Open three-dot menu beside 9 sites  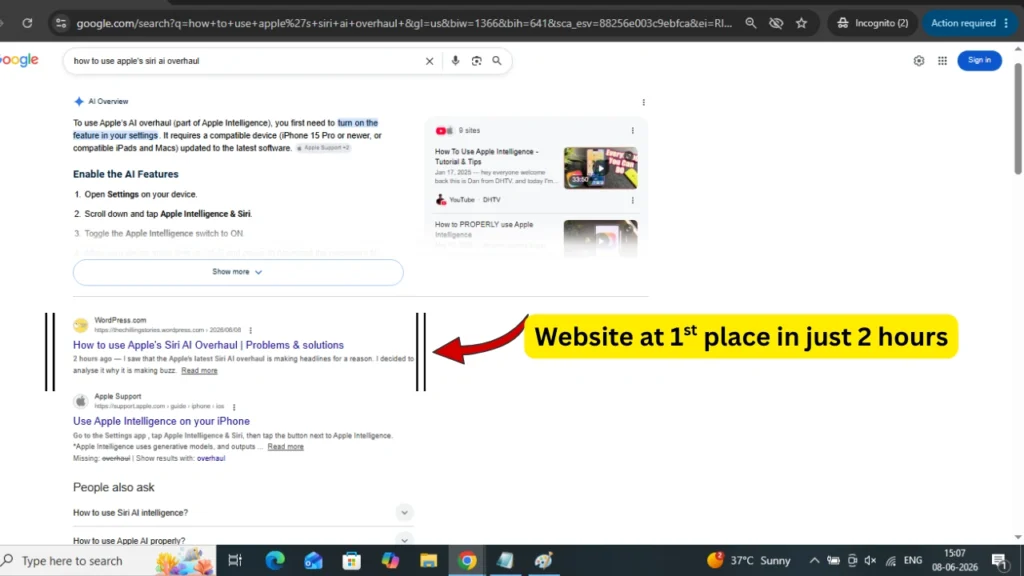coord(632,131)
